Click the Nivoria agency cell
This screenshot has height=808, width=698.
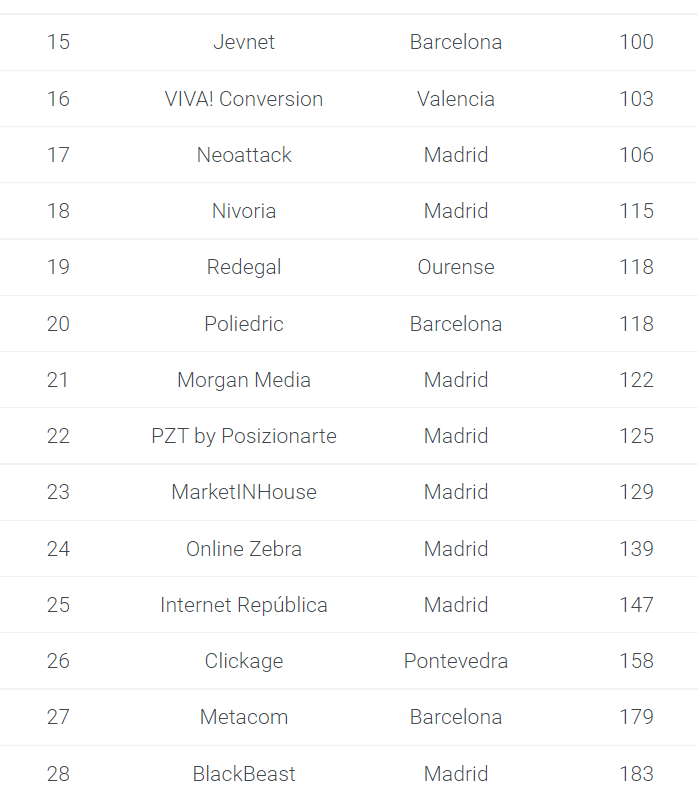point(244,211)
